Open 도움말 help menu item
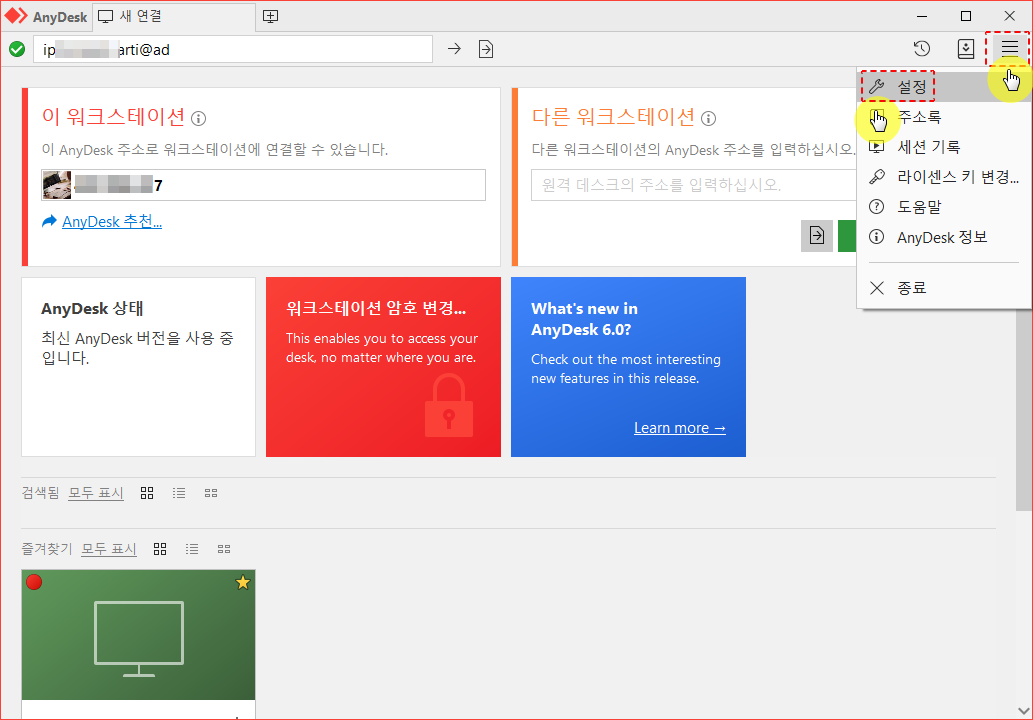Screen dimensions: 1033x720 click(x=944, y=207)
